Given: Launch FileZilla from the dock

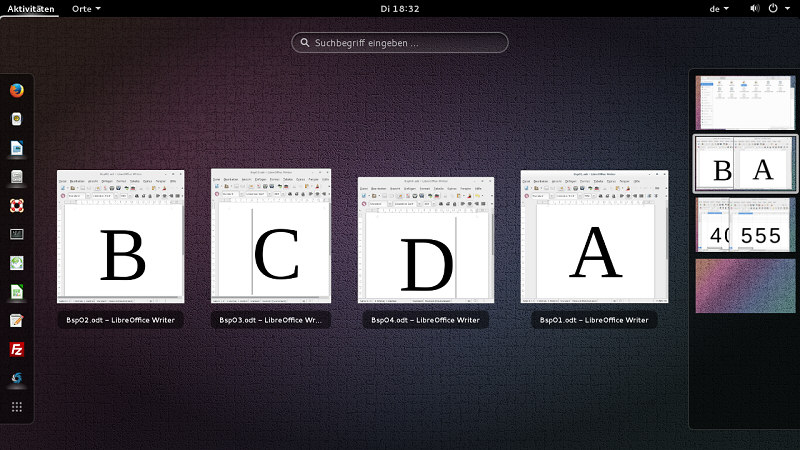Looking at the screenshot, I should point(17,350).
